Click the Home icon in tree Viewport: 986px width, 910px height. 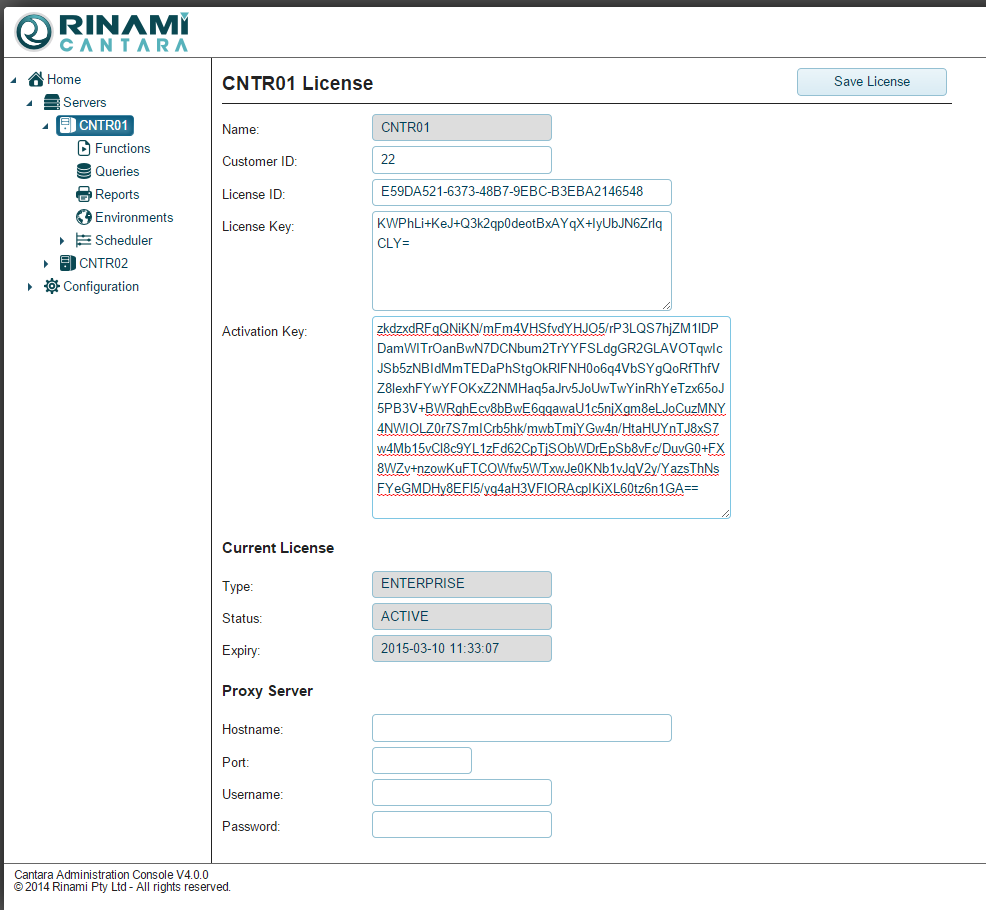point(36,79)
